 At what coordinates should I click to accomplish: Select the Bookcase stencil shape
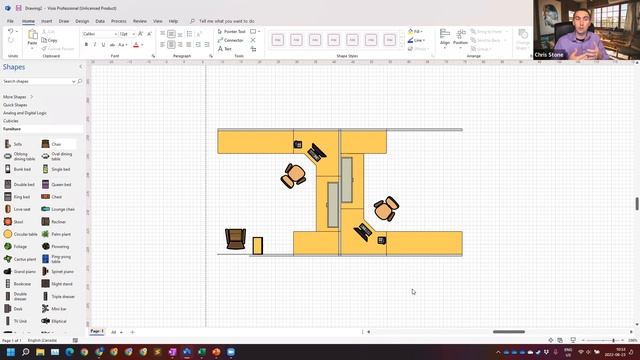[x=17, y=284]
